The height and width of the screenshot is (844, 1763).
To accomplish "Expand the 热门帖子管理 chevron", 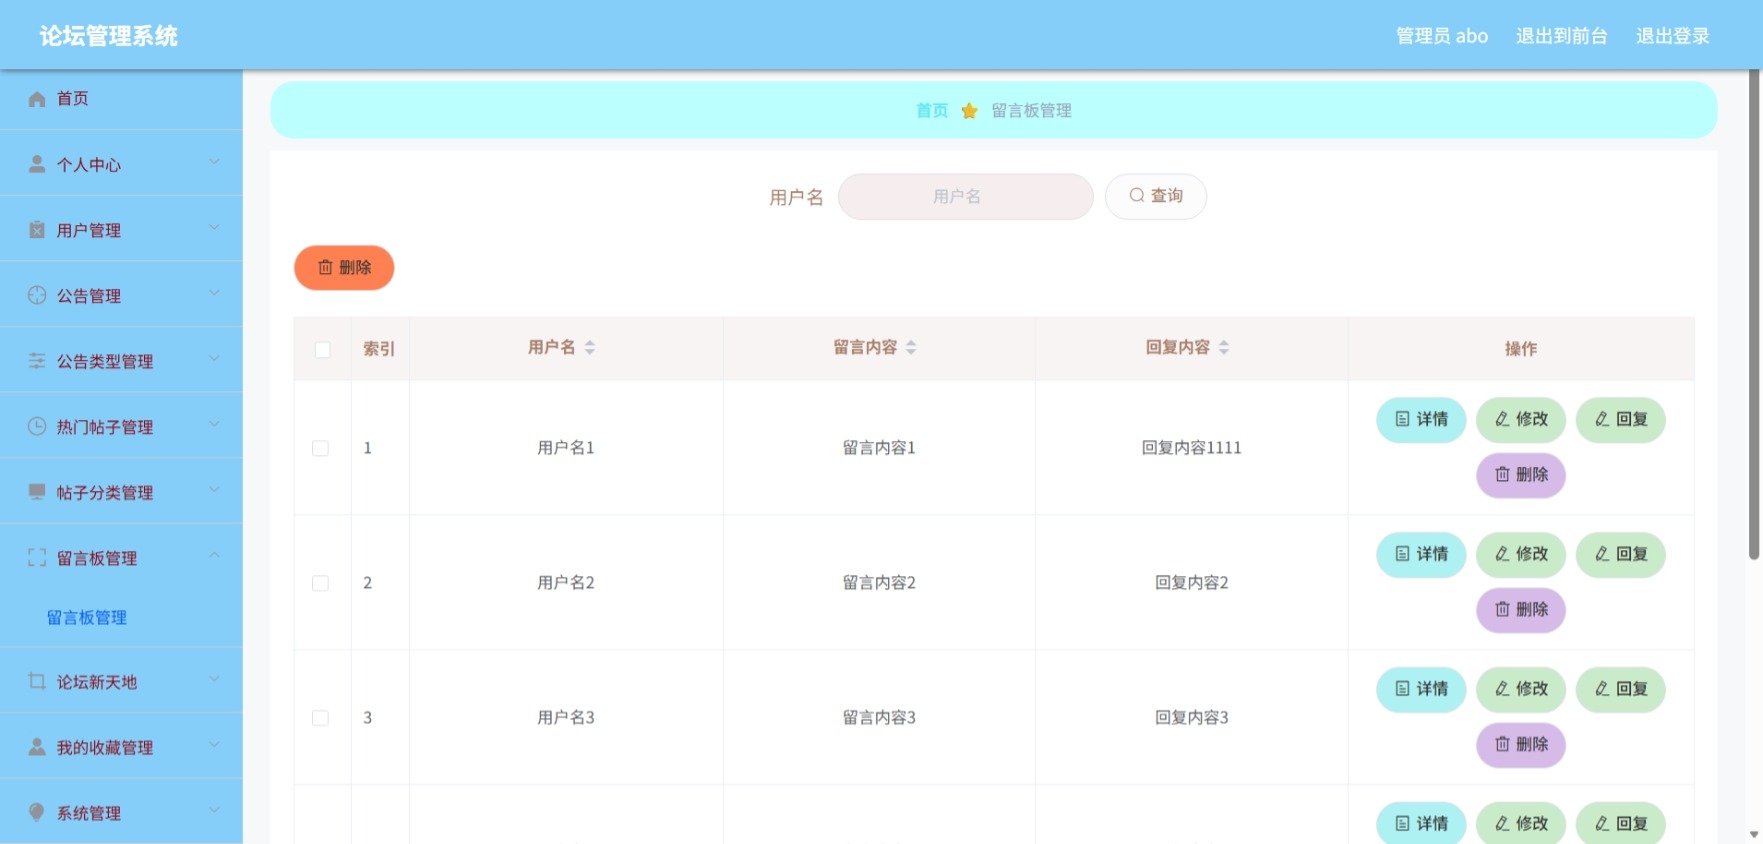I will pos(214,424).
